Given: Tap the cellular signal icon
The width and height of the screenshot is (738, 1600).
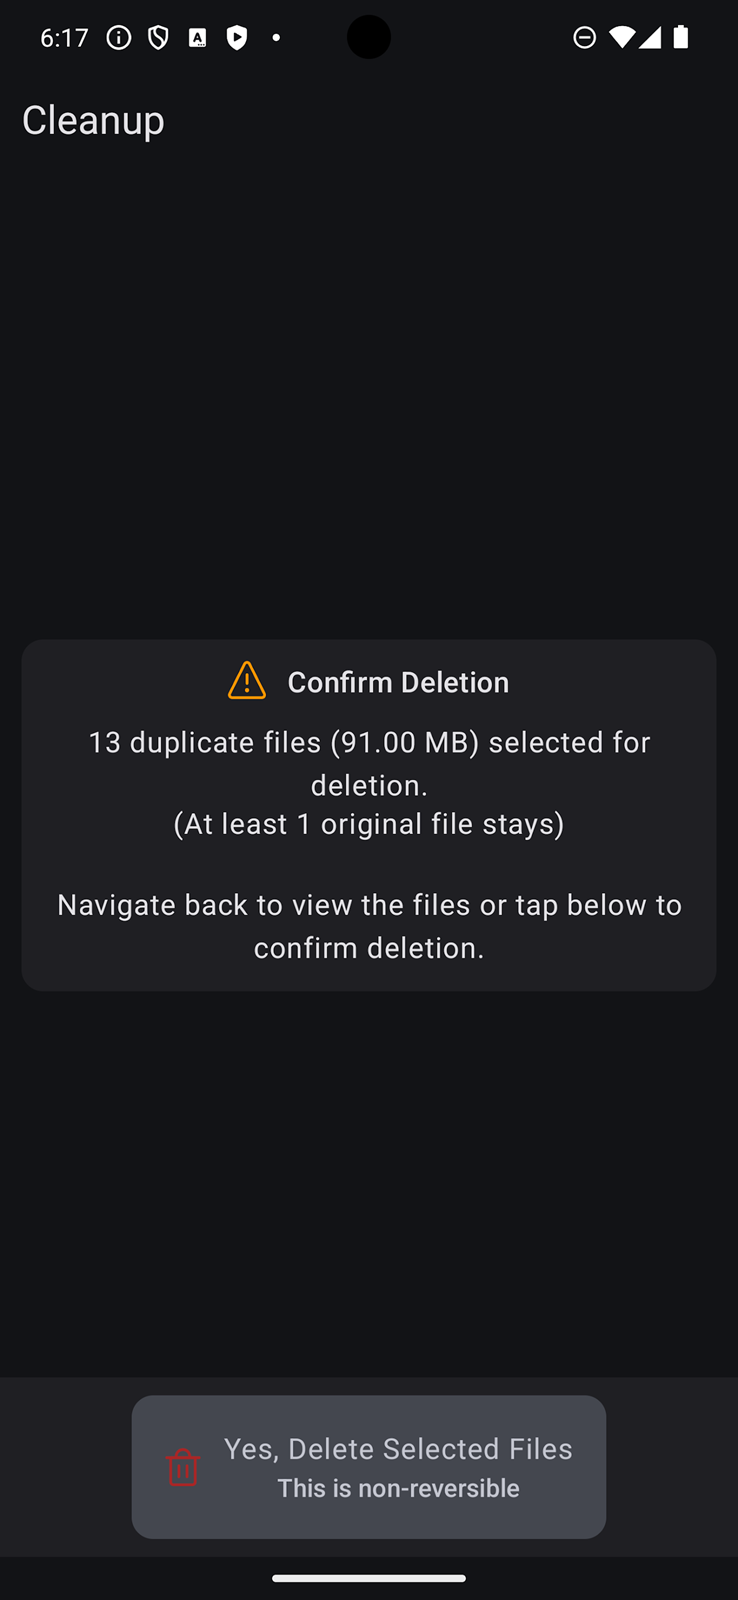Looking at the screenshot, I should tap(650, 38).
